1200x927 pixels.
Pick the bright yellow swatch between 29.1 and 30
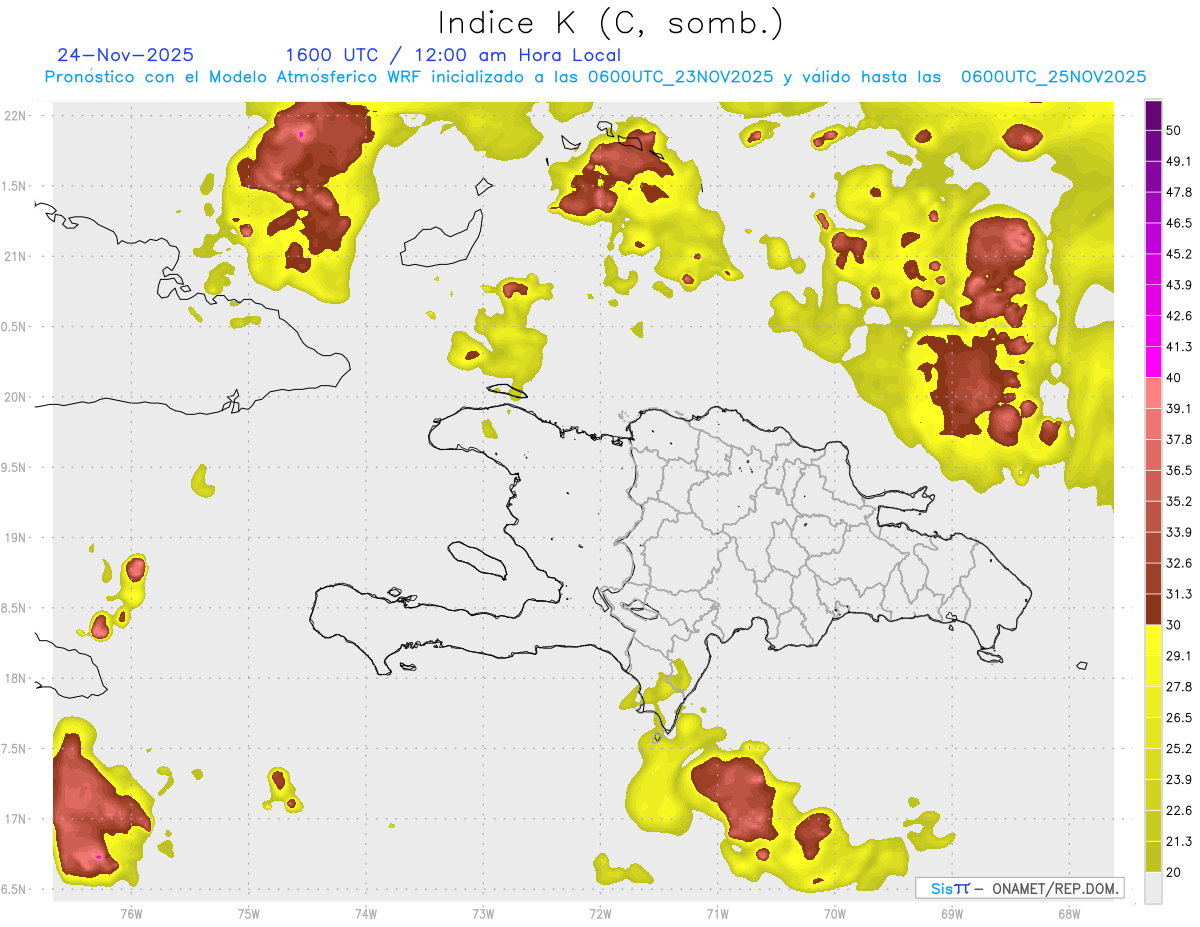tap(1153, 641)
